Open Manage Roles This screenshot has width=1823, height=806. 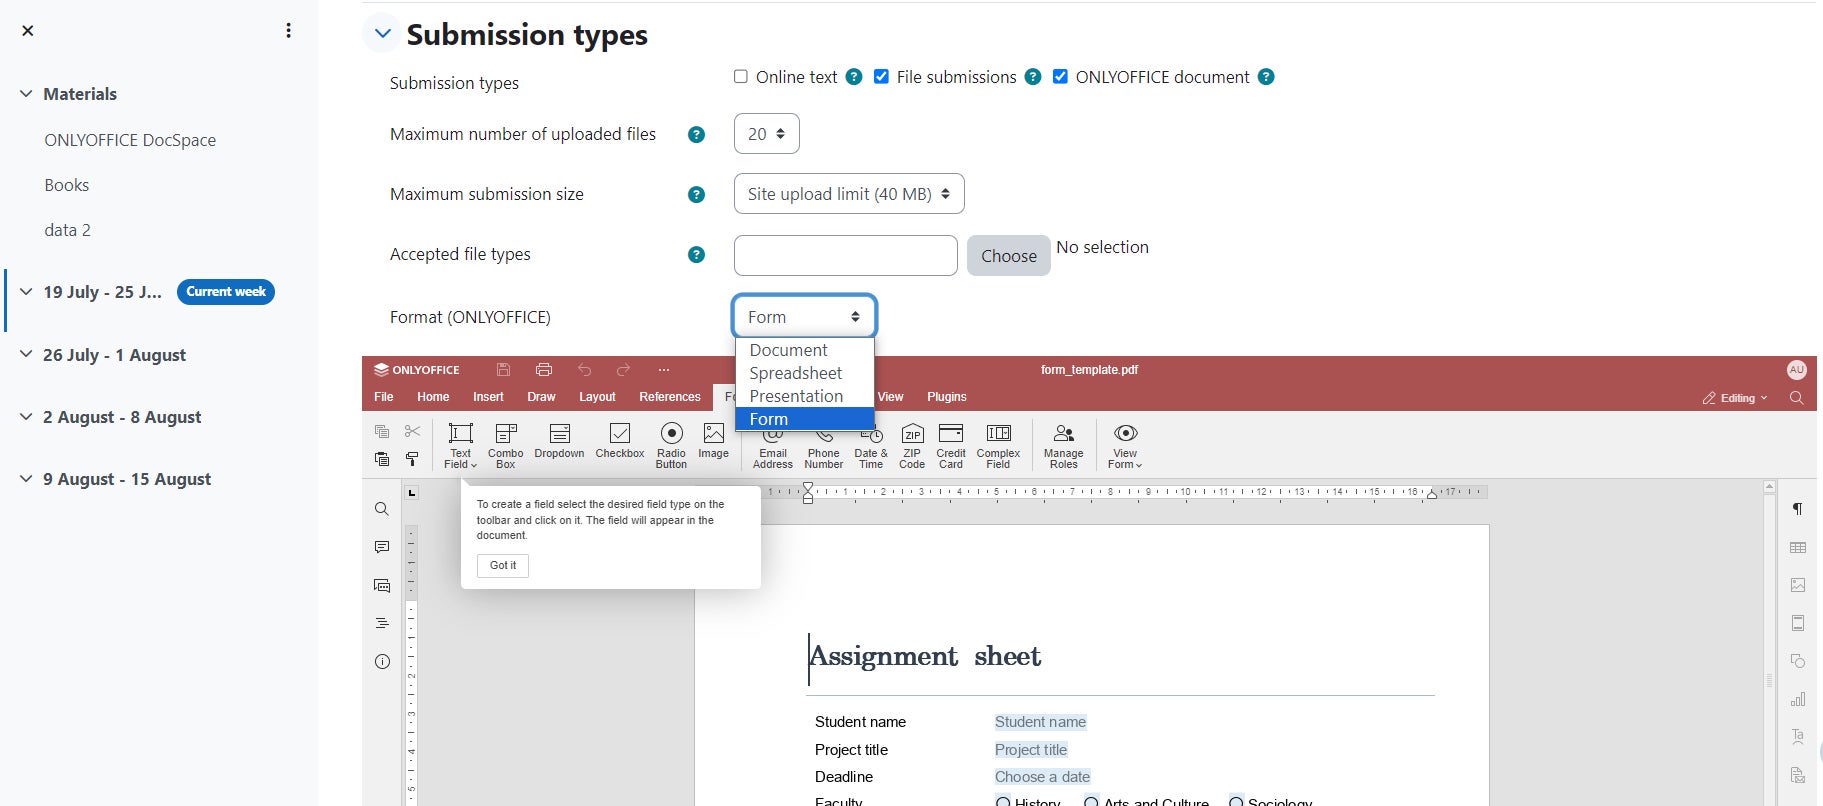(1064, 445)
